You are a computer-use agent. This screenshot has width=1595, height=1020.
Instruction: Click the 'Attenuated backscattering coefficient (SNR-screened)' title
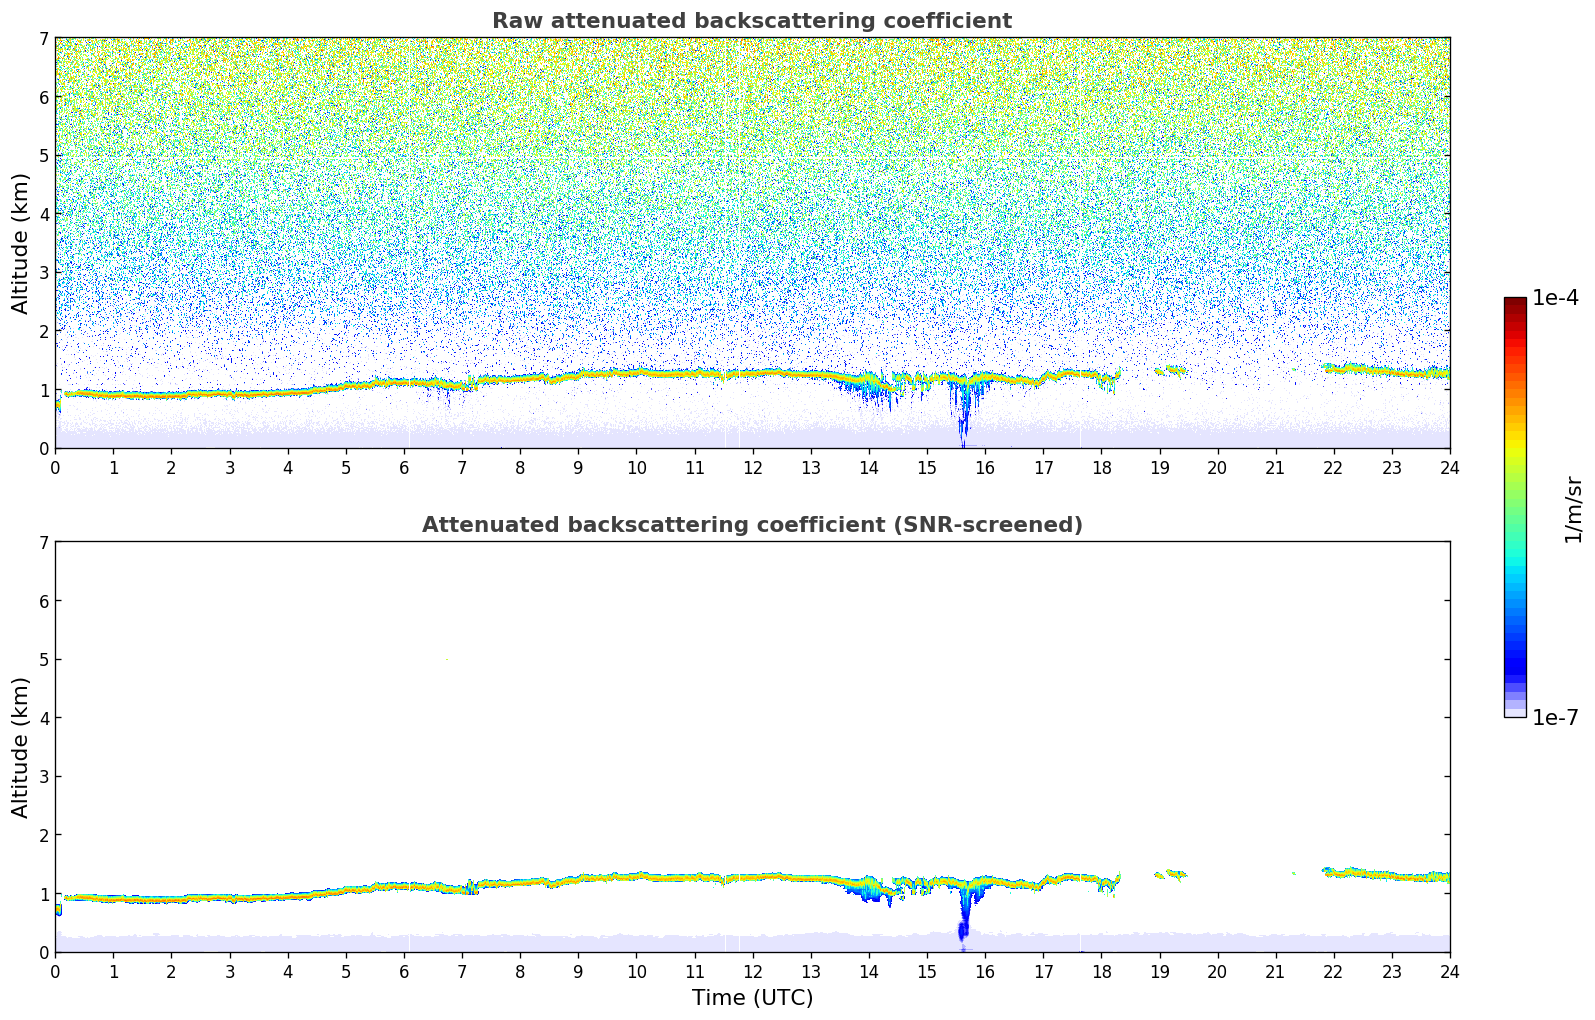tap(751, 525)
